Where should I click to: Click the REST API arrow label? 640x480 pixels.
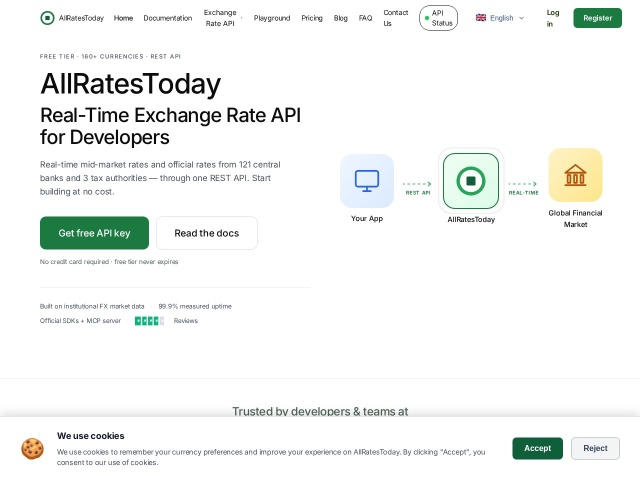pos(418,193)
